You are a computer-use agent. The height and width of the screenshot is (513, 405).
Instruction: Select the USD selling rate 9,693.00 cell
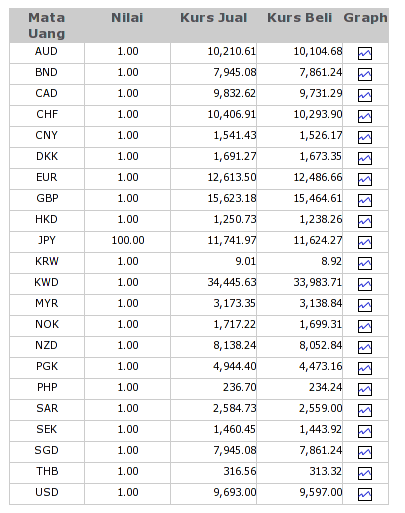tap(214, 493)
